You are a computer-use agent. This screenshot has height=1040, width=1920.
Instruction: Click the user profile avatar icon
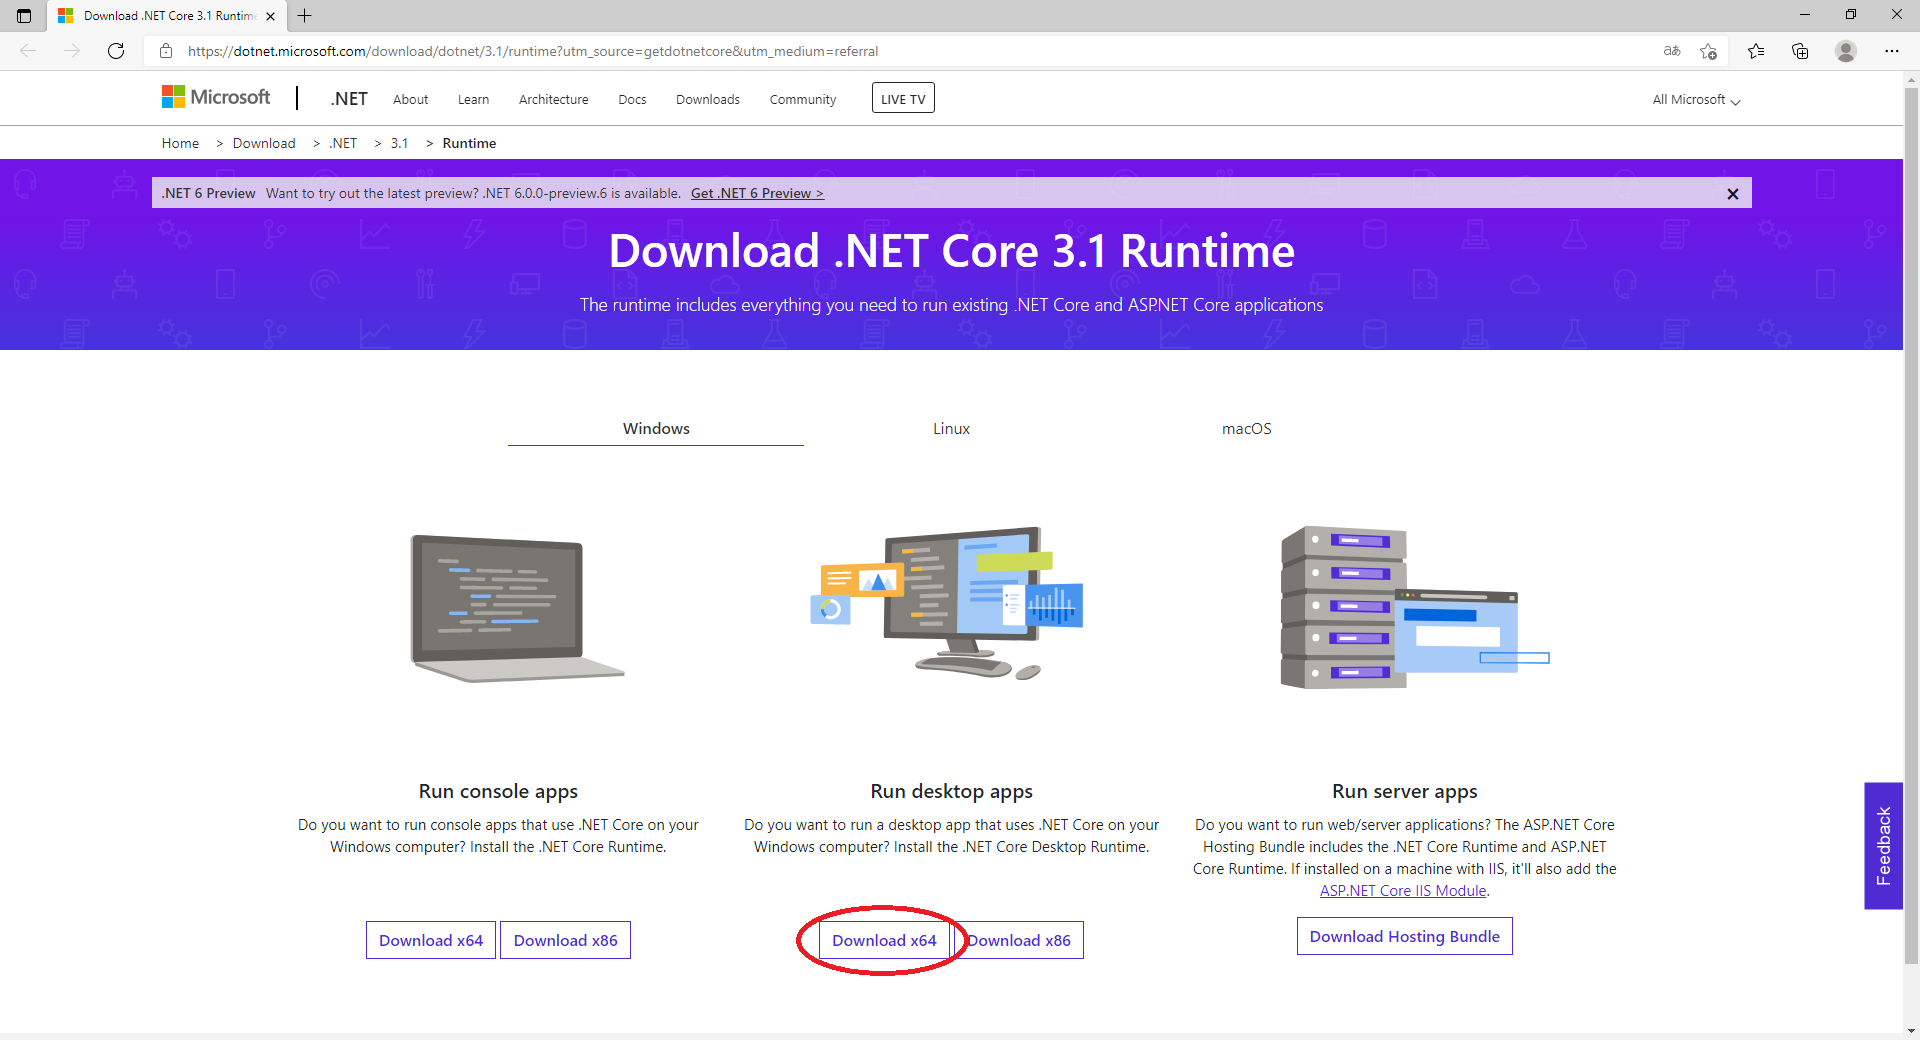click(x=1846, y=51)
